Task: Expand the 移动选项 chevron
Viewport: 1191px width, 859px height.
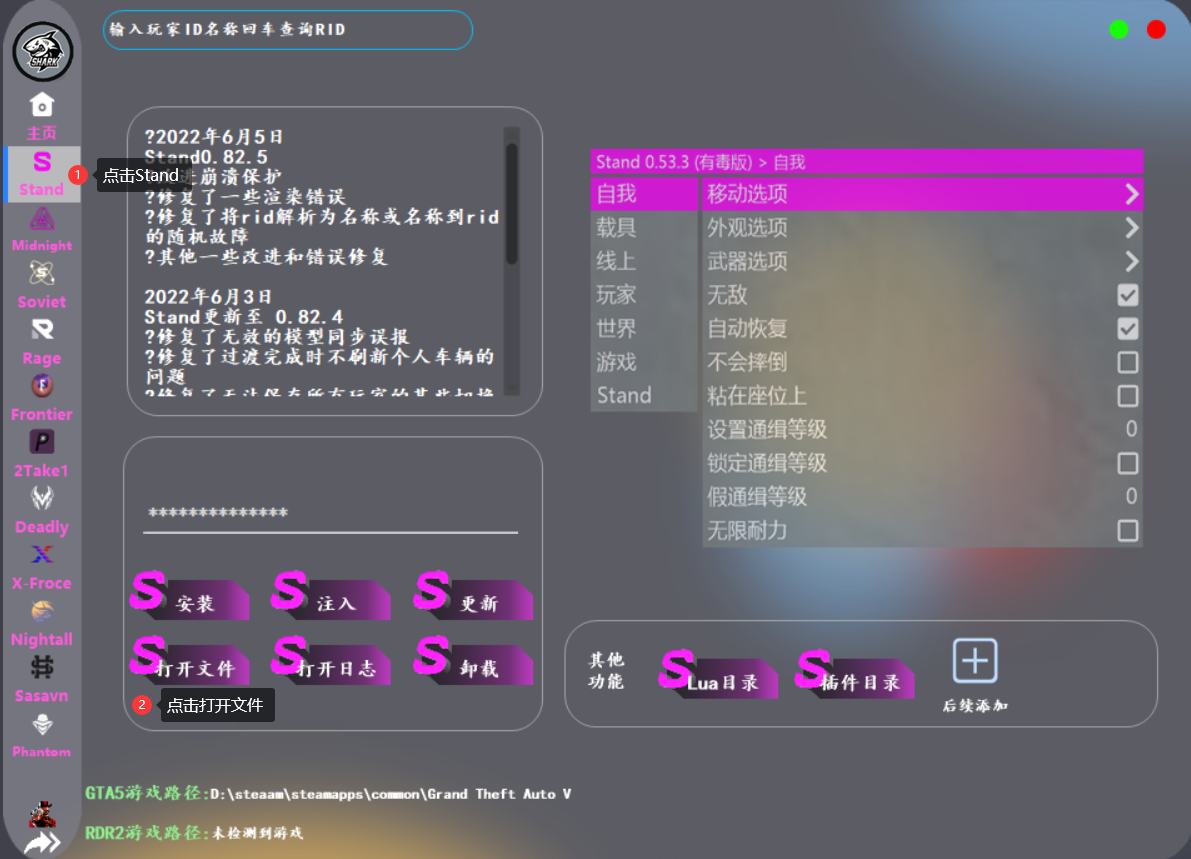Action: coord(1131,193)
